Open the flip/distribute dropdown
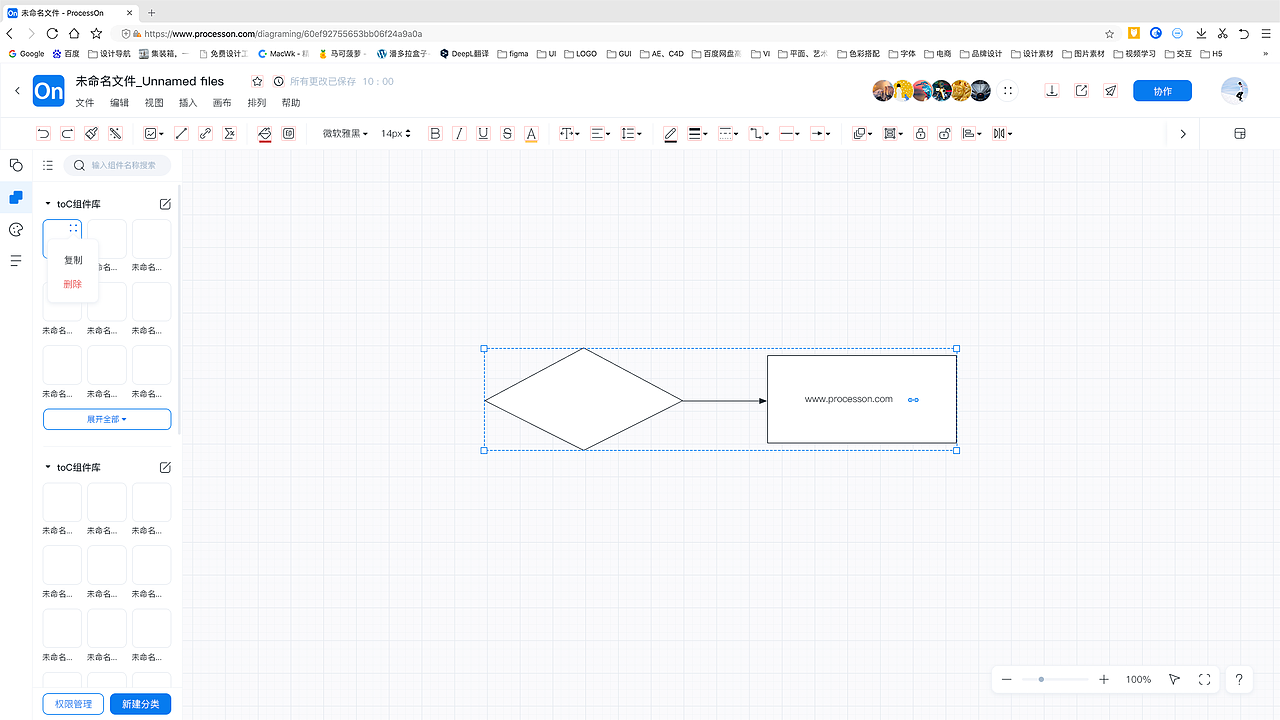1280x720 pixels. [x=1002, y=133]
